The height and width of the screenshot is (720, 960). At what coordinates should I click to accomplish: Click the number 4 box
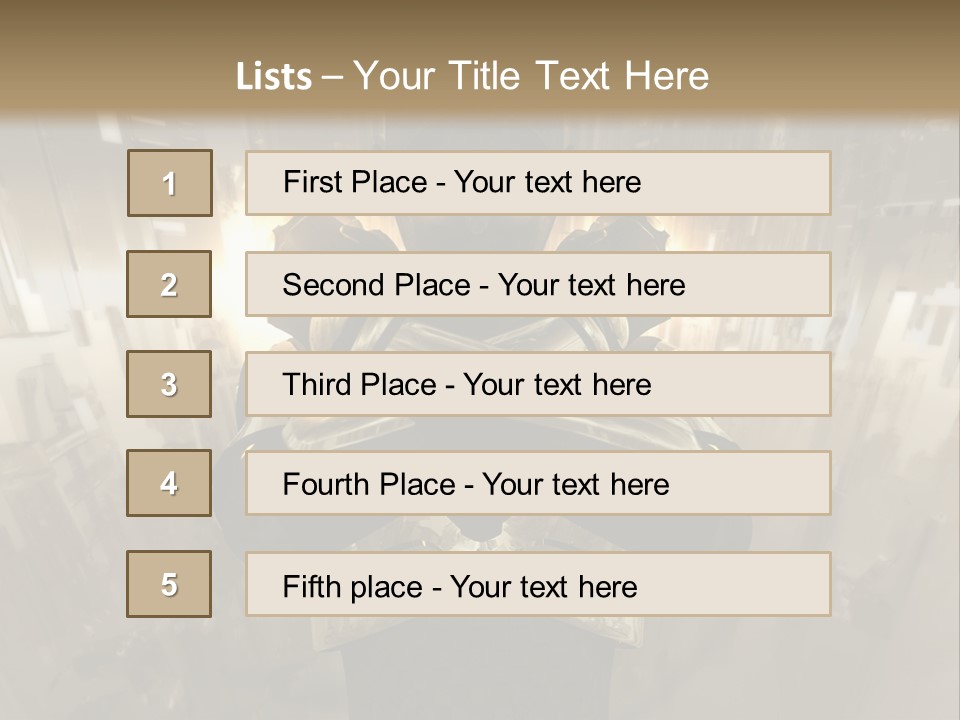click(169, 483)
